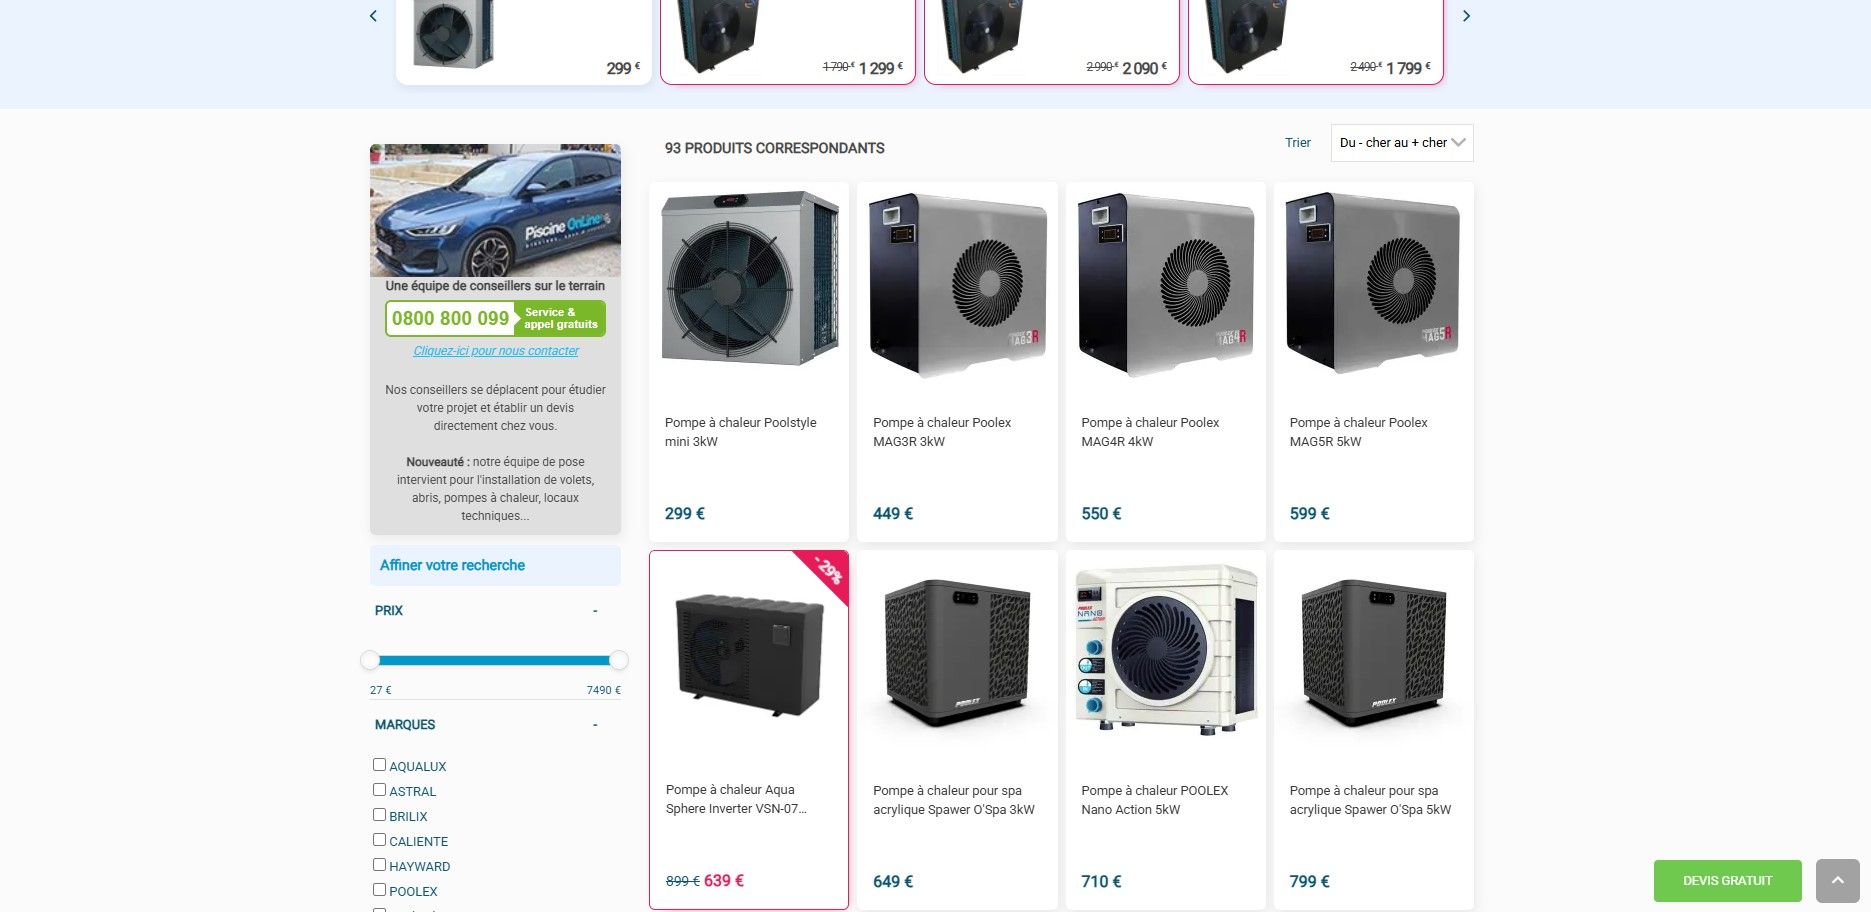
Task: Open the Poolstyle mini 3kW product image
Action: coord(749,278)
